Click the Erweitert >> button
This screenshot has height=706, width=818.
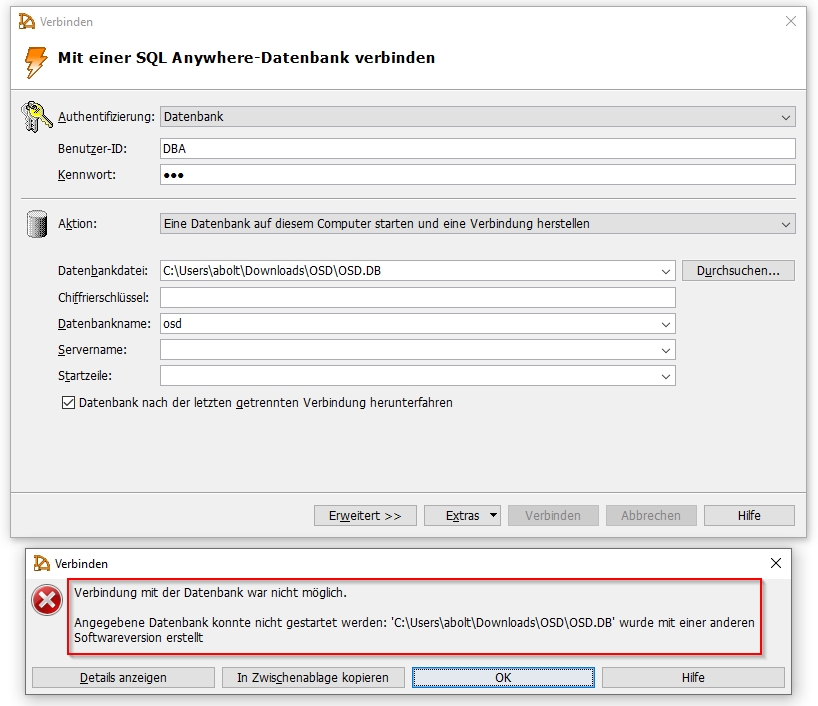click(365, 516)
